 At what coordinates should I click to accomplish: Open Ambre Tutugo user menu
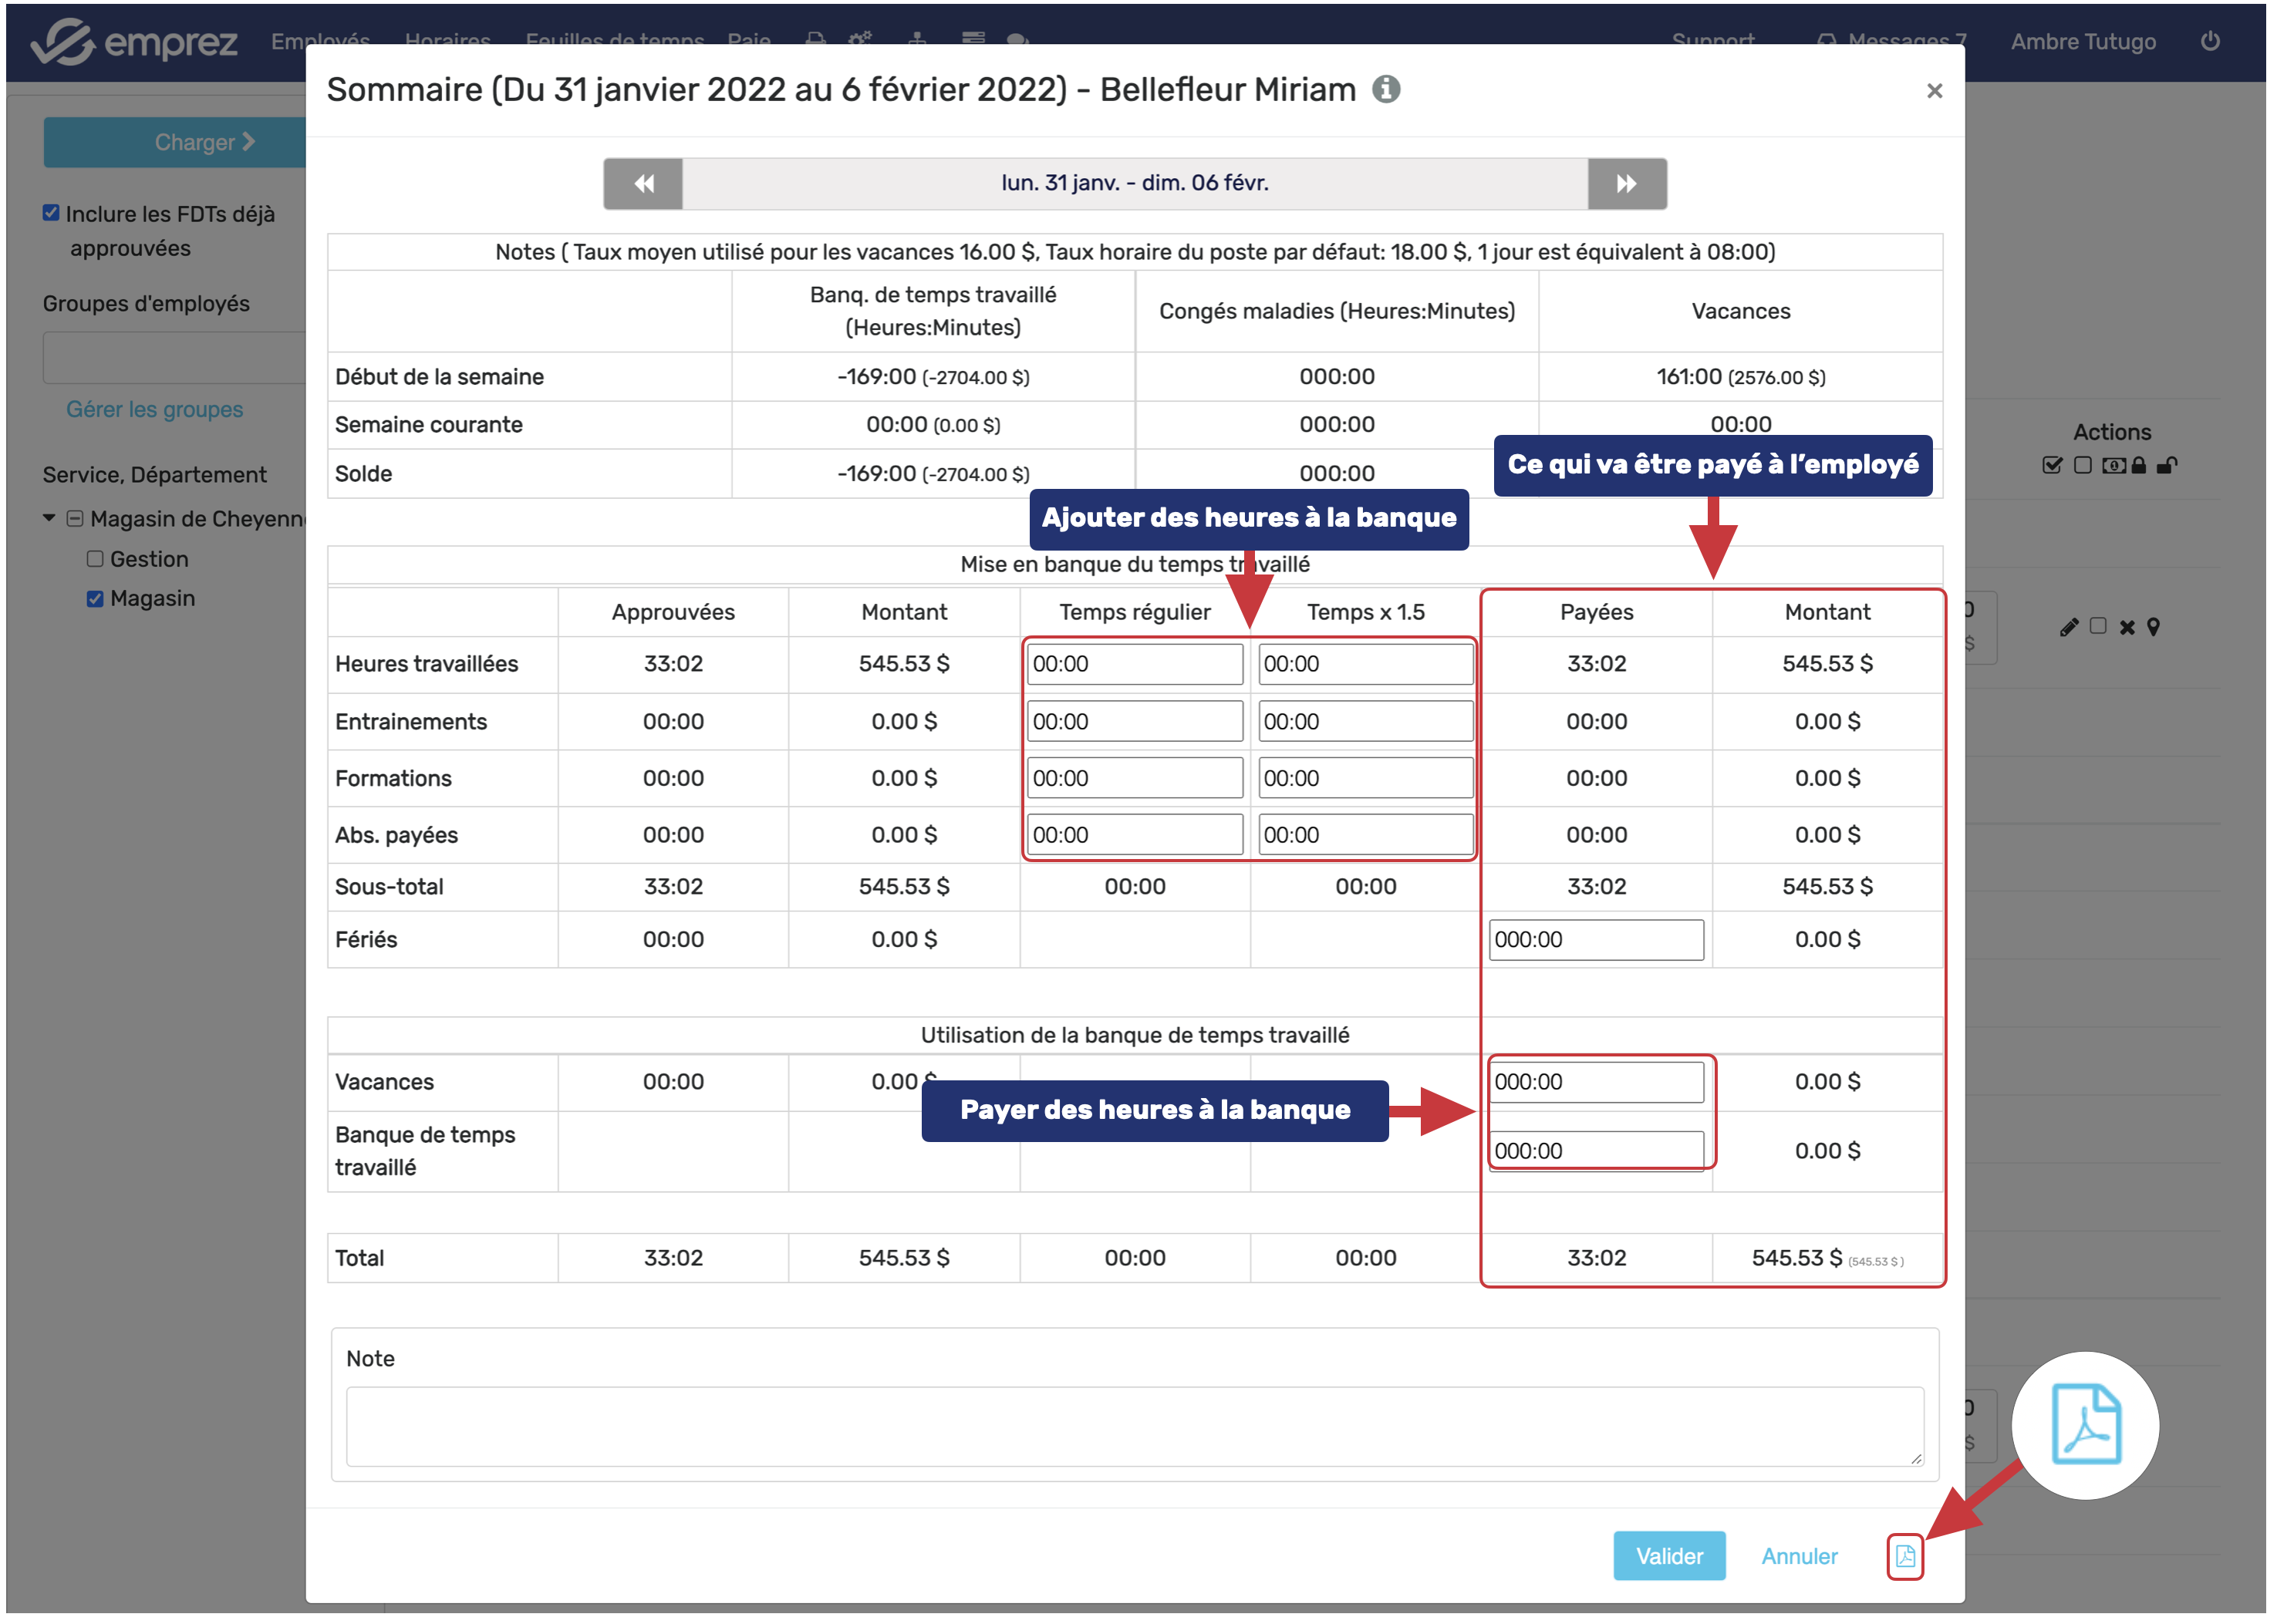pyautogui.click(x=2083, y=42)
